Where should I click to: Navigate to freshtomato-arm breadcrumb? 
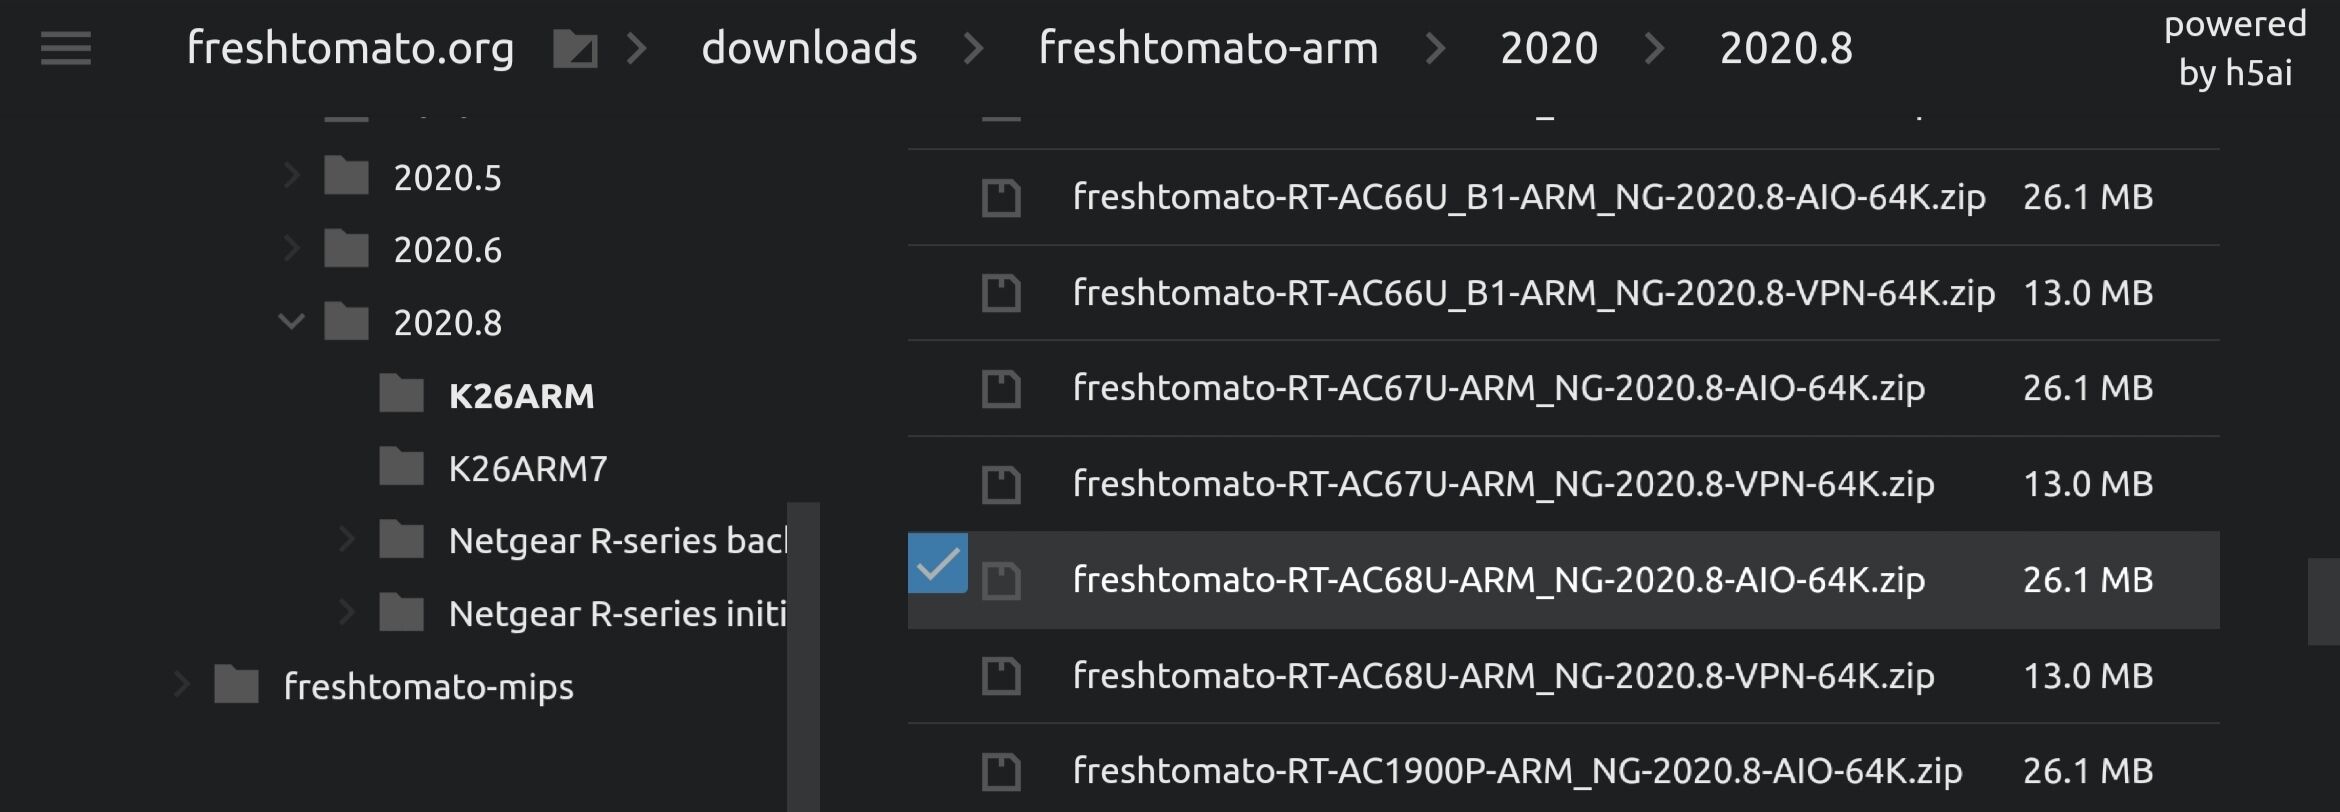coord(1208,48)
